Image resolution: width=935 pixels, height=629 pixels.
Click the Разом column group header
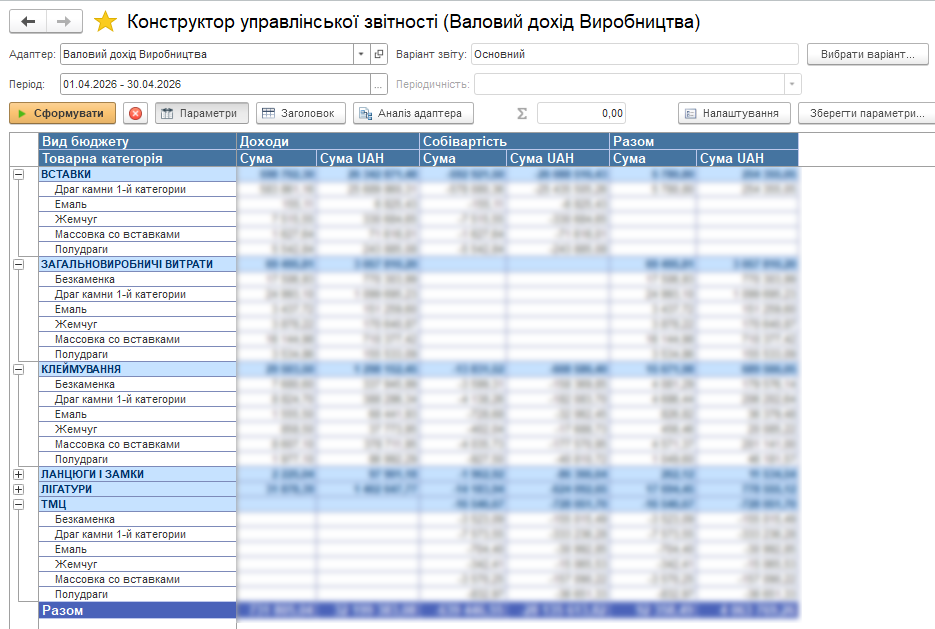(x=704, y=141)
